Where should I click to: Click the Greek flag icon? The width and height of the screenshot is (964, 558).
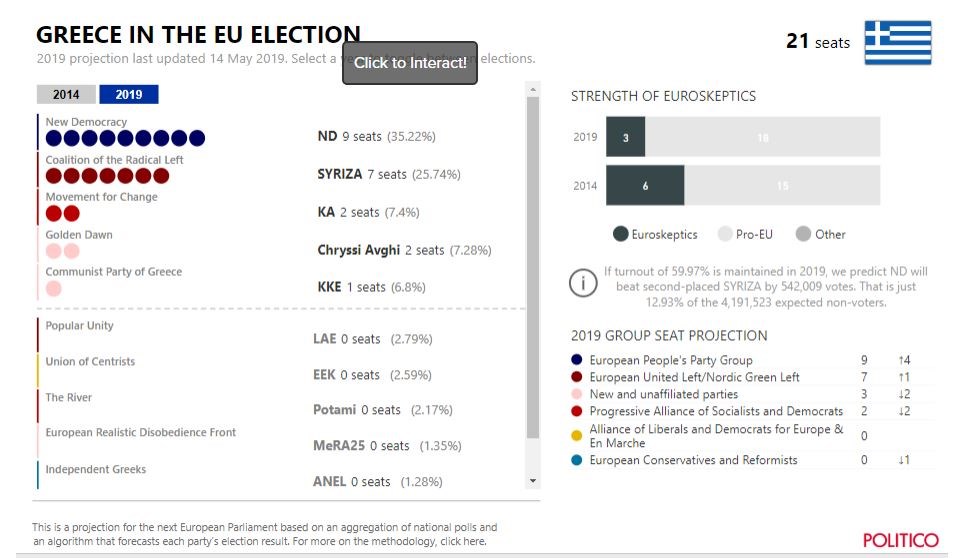(897, 43)
